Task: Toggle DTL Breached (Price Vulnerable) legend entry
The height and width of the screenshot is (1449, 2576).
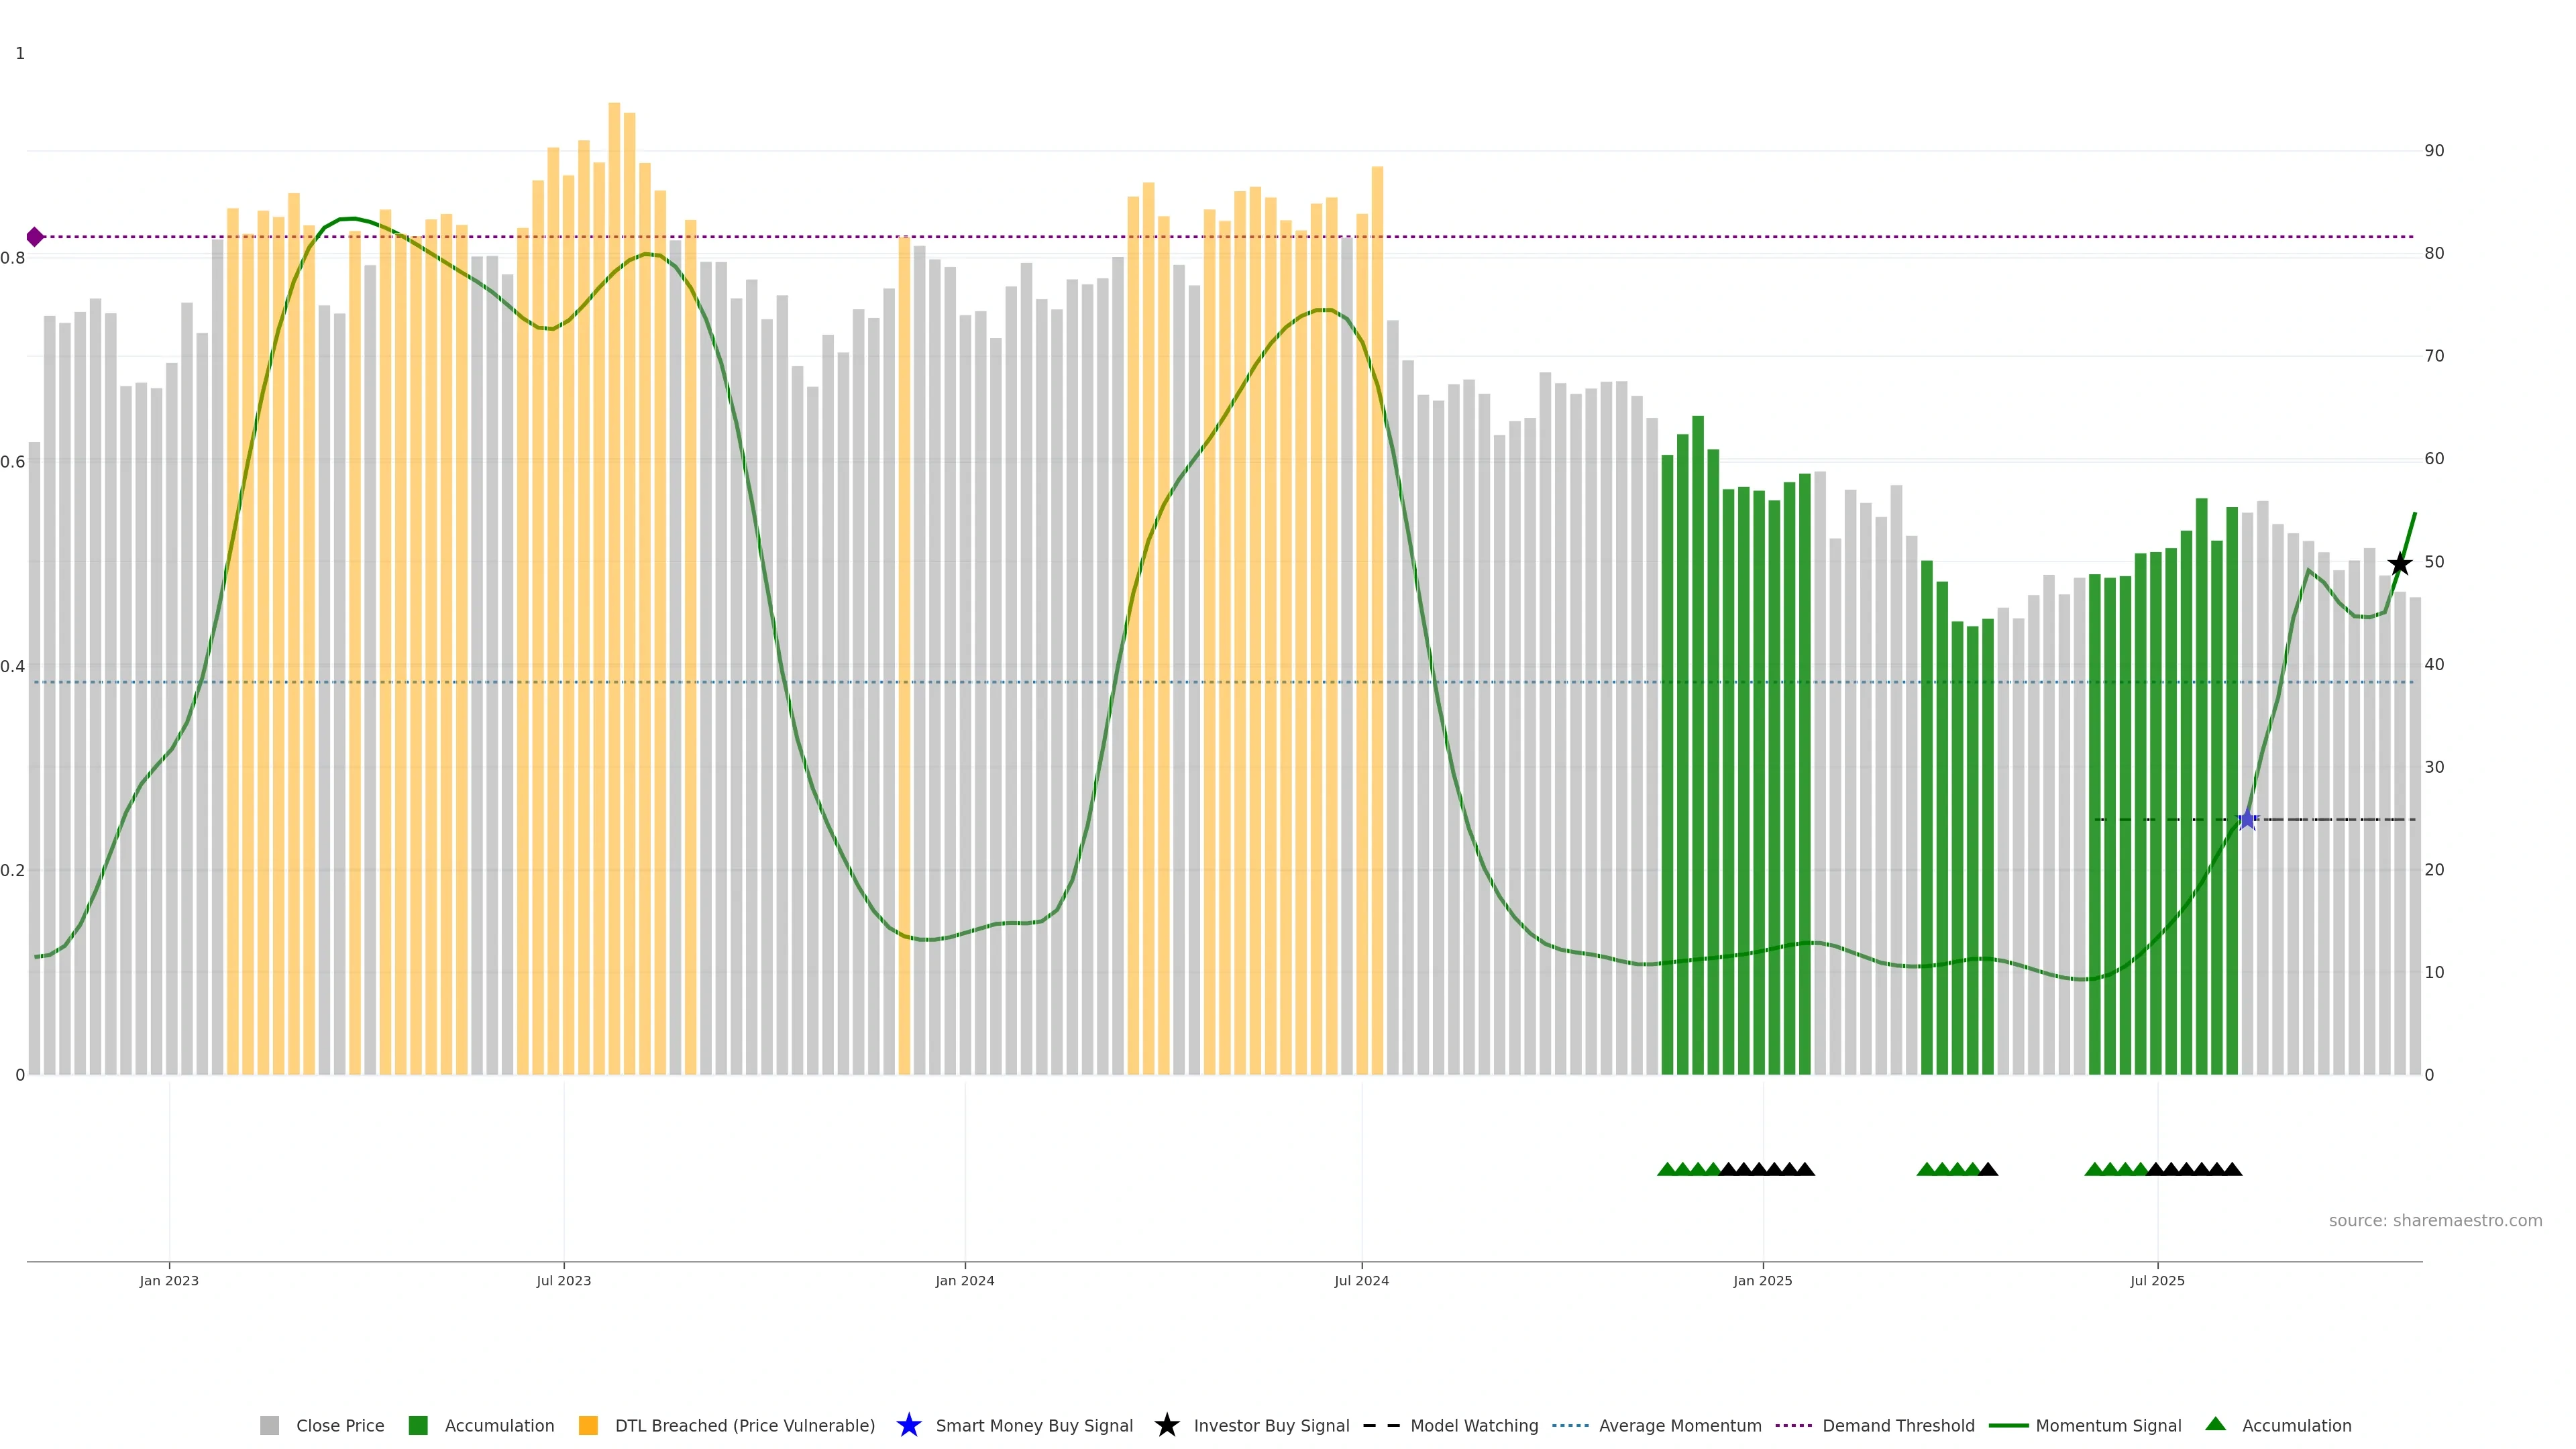Action: click(744, 1426)
